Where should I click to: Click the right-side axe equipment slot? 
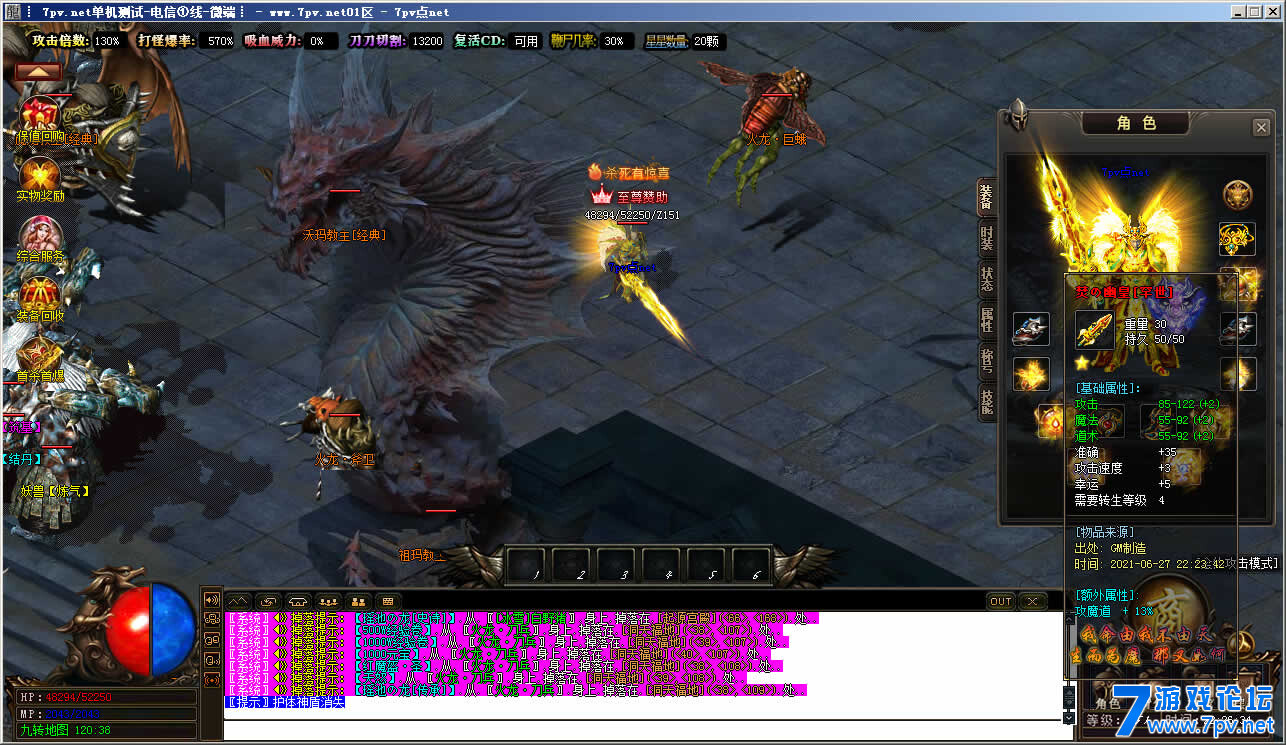point(1238,329)
